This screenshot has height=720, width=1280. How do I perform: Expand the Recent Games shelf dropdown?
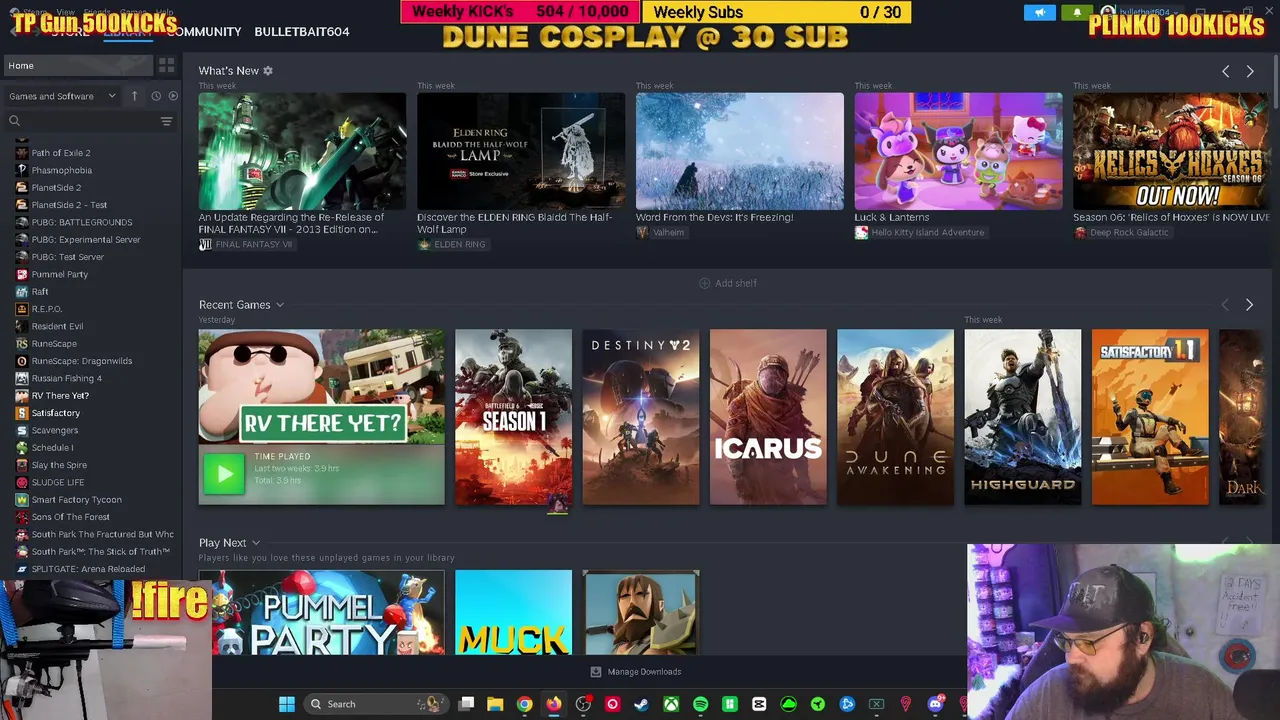click(280, 305)
